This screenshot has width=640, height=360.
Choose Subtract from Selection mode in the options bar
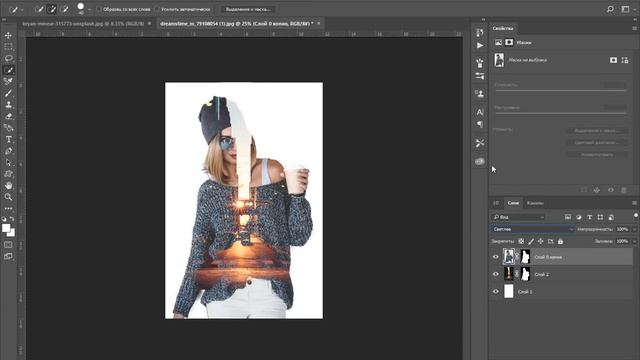(x=64, y=9)
